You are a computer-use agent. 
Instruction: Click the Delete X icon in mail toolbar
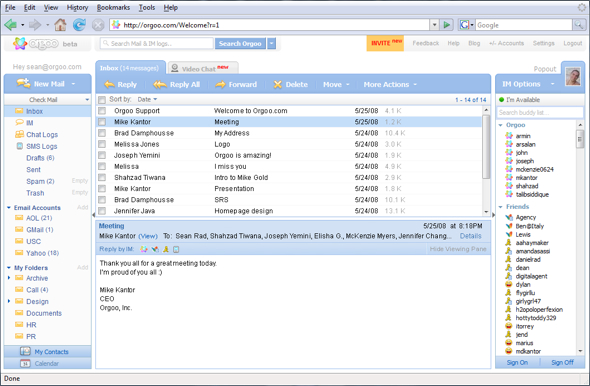(x=278, y=85)
